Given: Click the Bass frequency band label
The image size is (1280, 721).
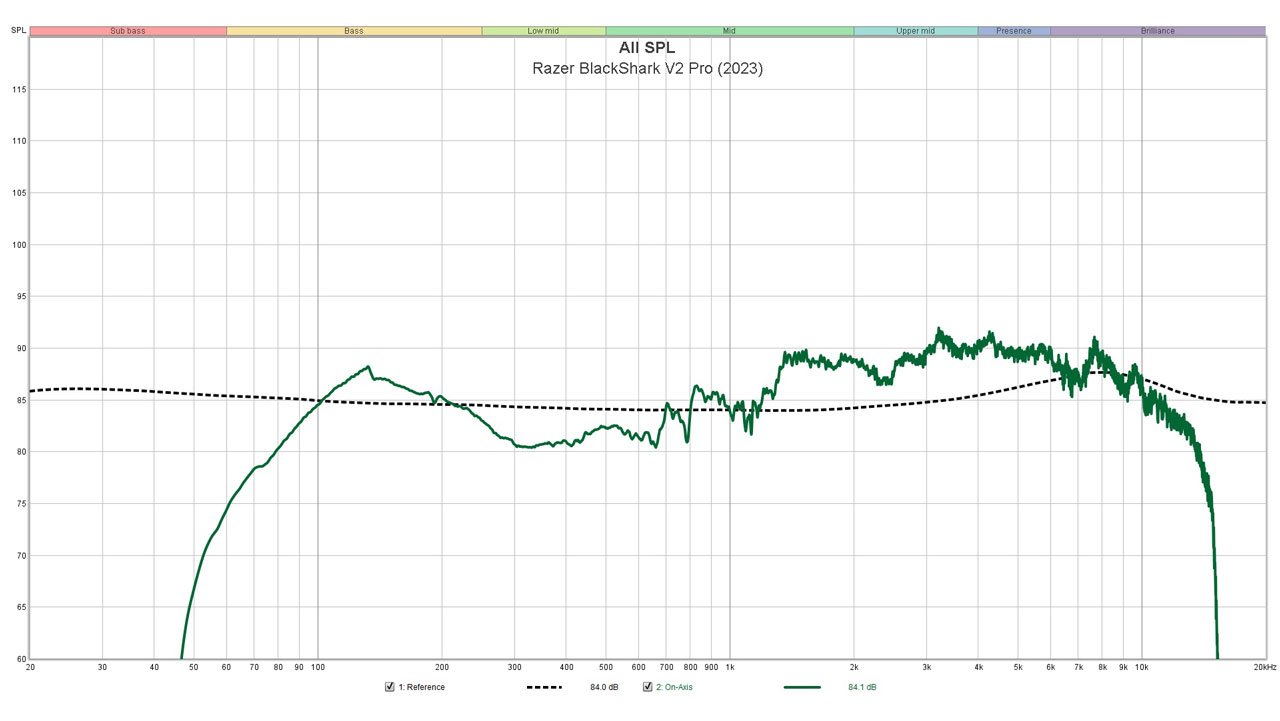Looking at the screenshot, I should click(x=354, y=31).
